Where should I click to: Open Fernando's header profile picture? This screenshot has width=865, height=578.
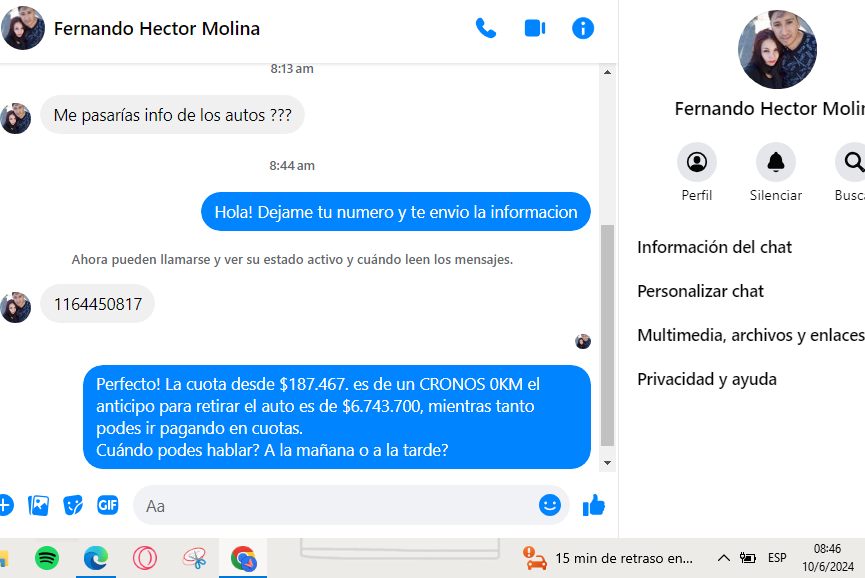pyautogui.click(x=23, y=28)
